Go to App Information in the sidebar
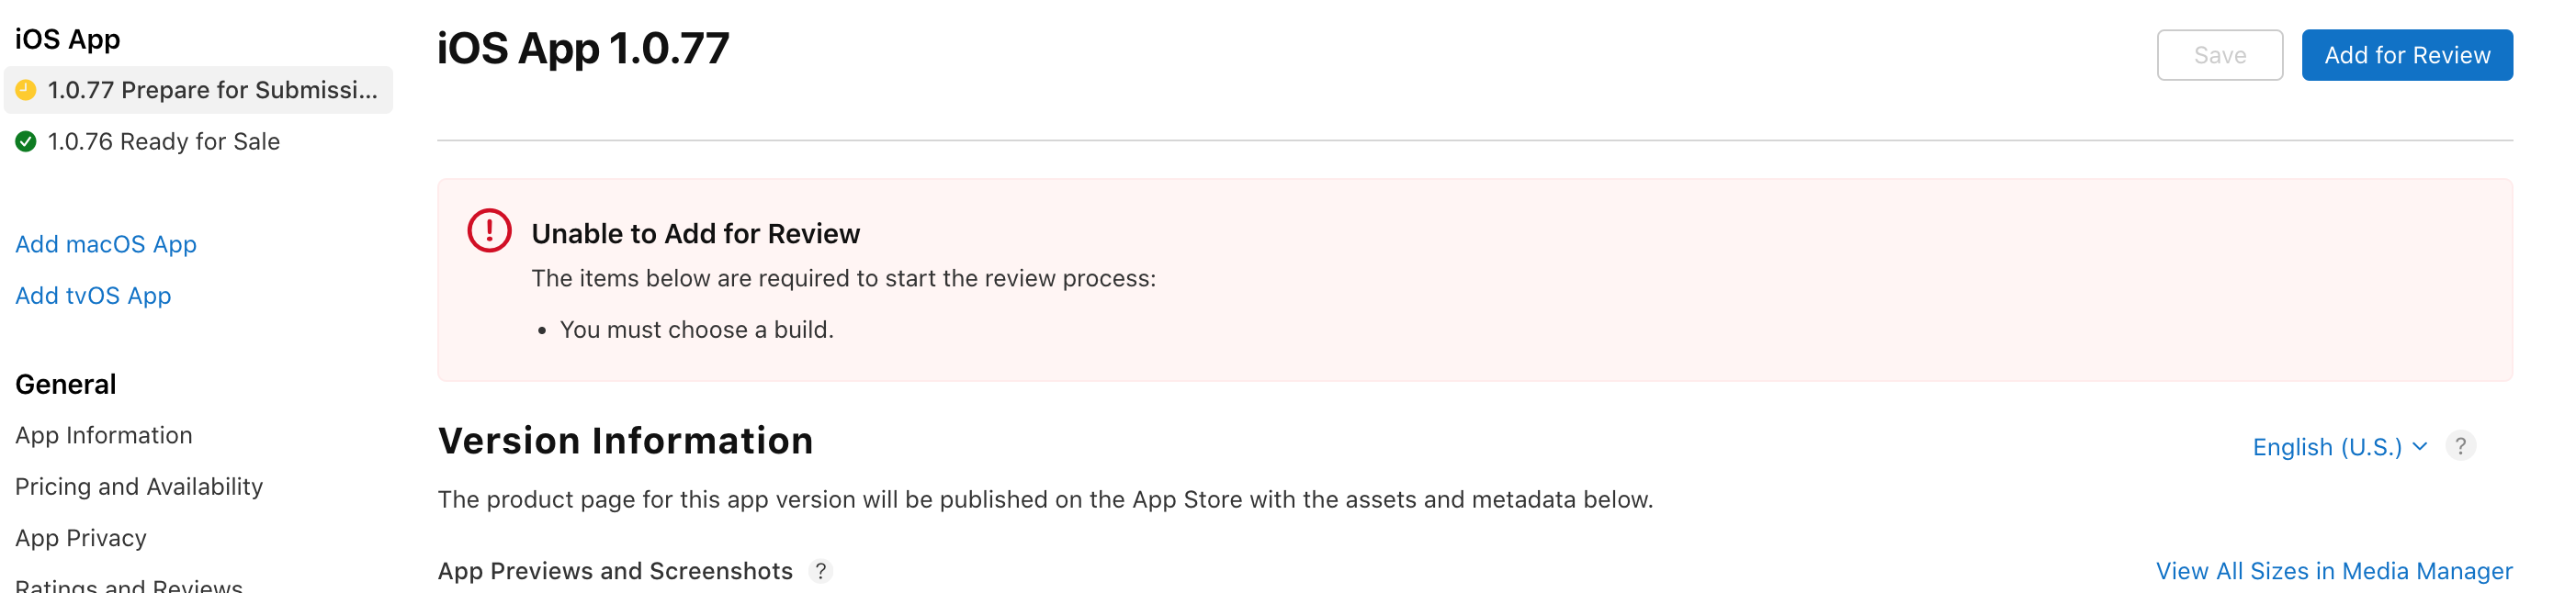Image resolution: width=2576 pixels, height=593 pixels. point(104,435)
